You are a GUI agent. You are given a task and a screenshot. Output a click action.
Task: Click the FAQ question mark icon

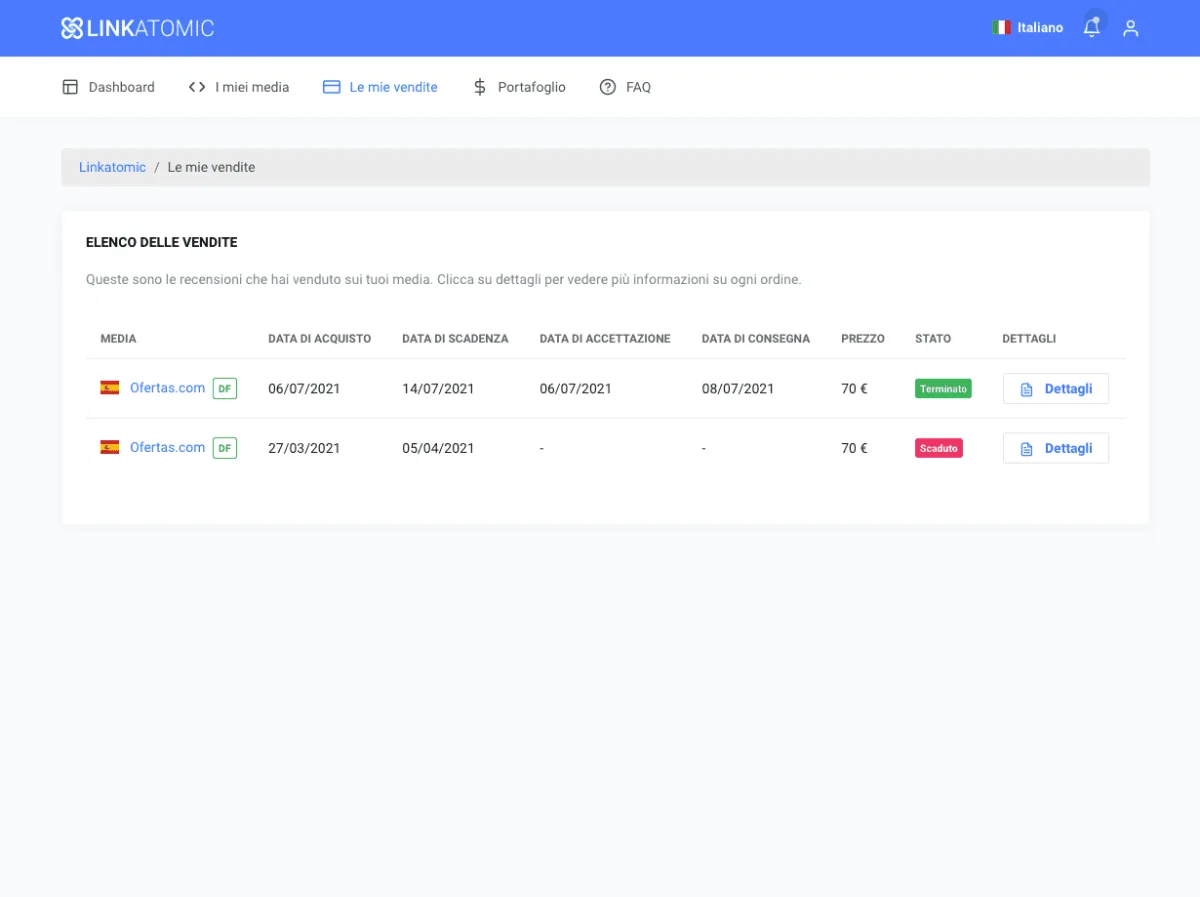coord(607,87)
